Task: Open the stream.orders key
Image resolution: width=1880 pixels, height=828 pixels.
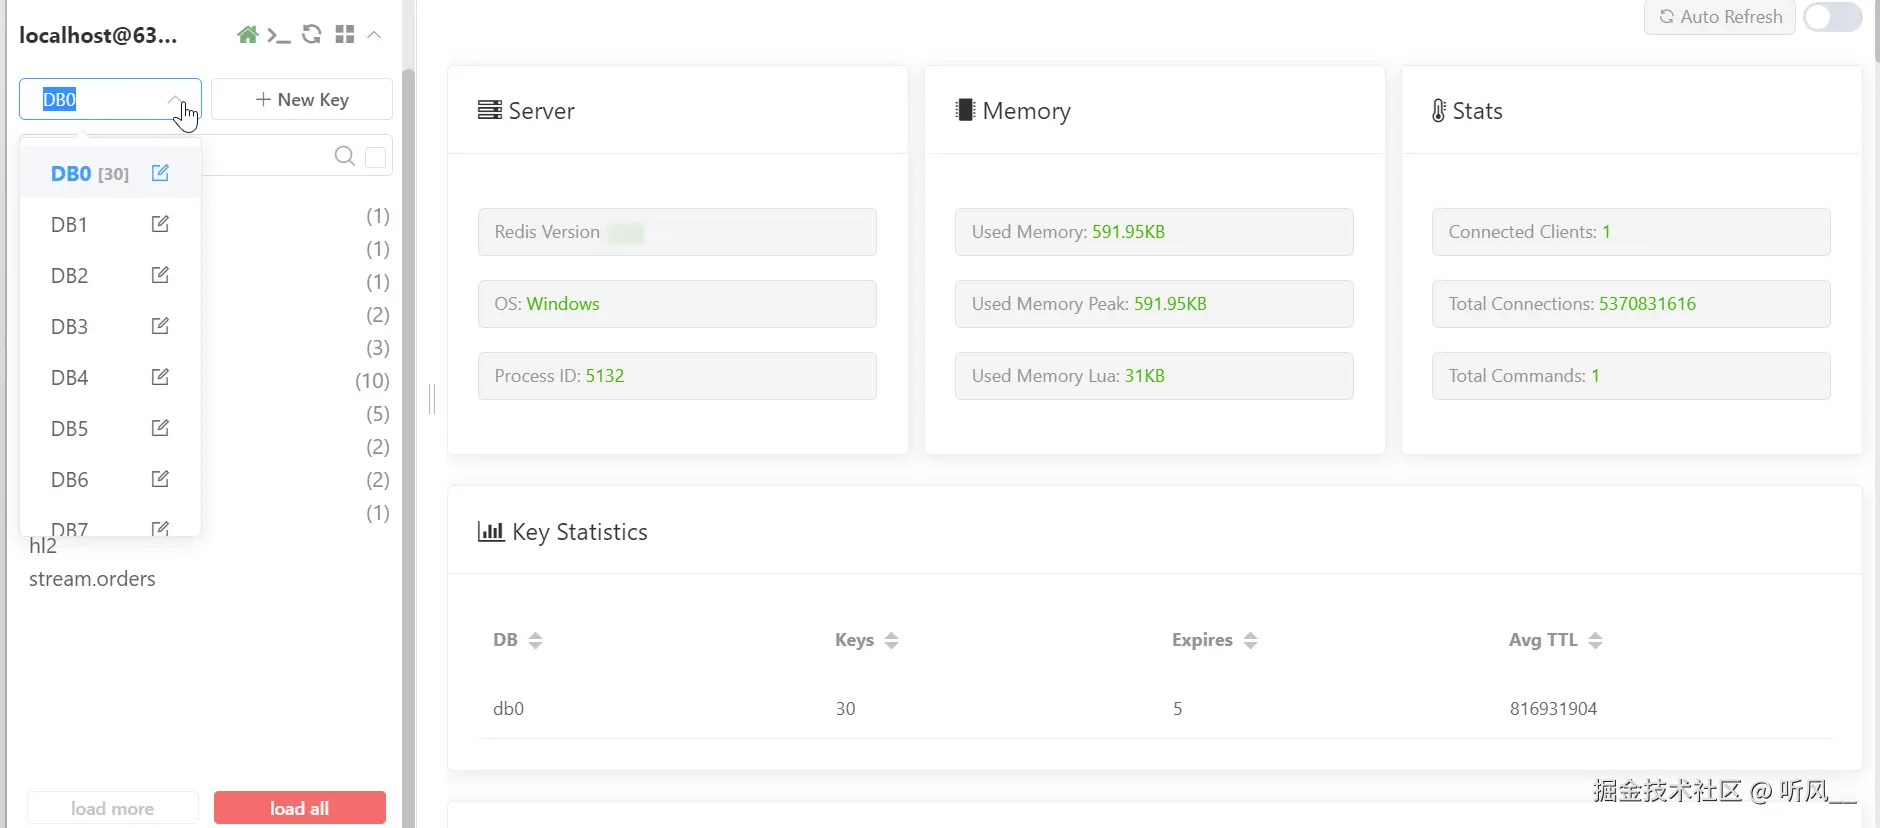Action: [92, 579]
